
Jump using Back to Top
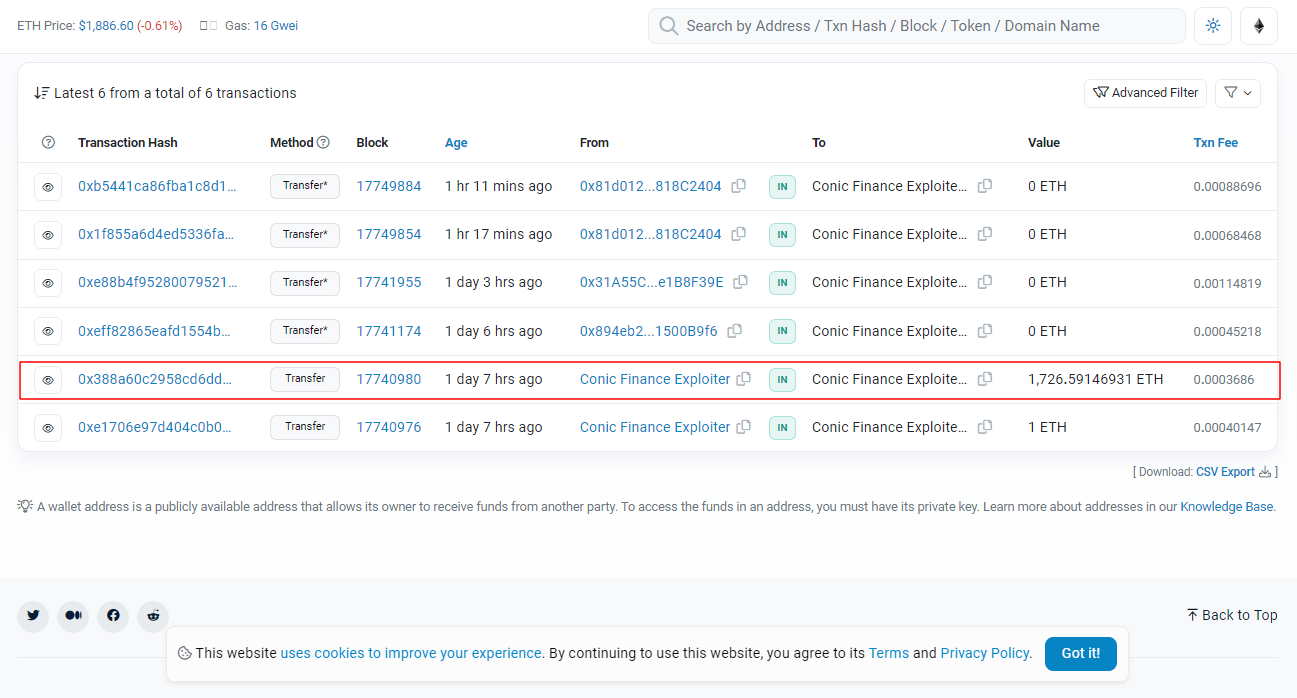point(1232,615)
